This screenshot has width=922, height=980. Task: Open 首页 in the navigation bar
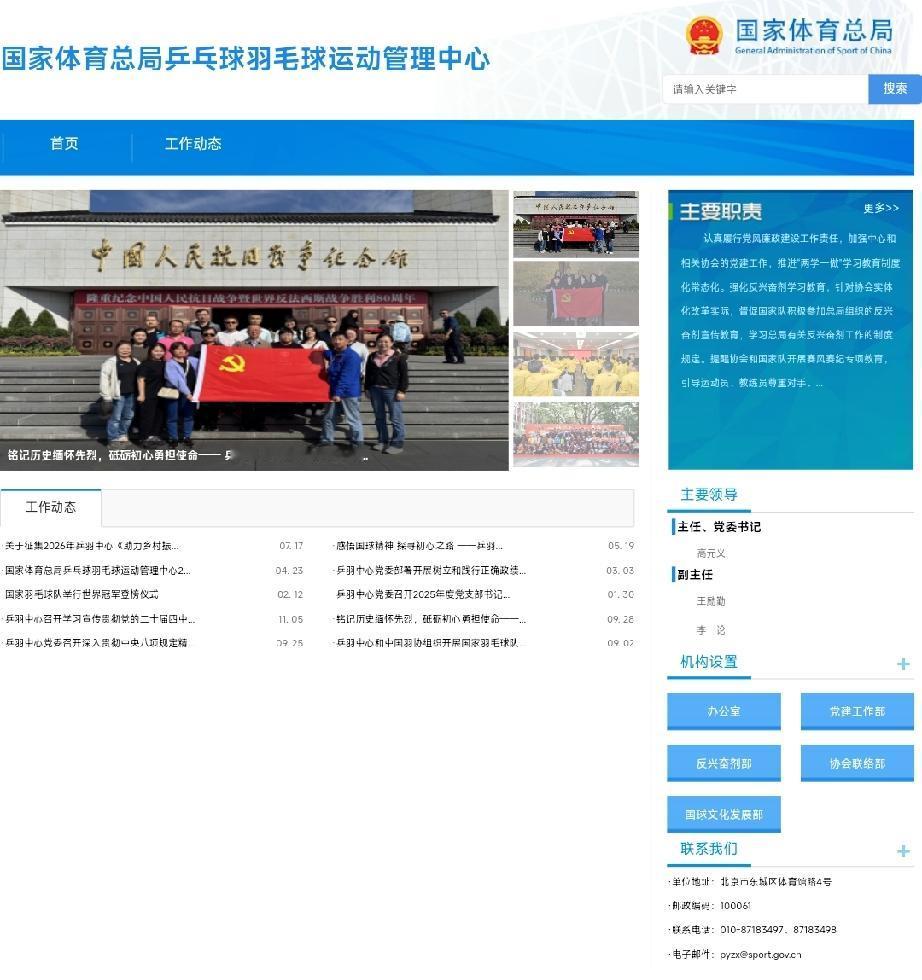[64, 144]
